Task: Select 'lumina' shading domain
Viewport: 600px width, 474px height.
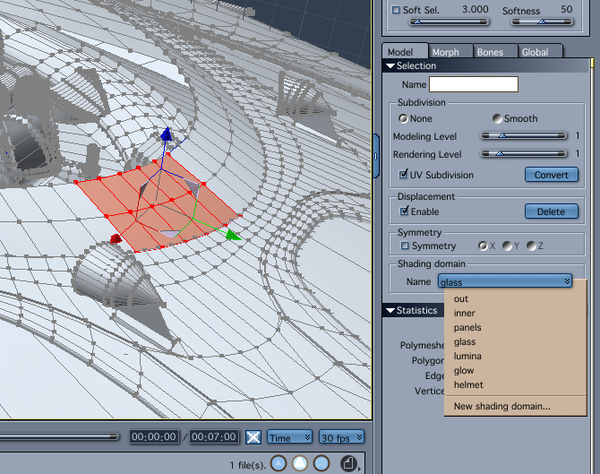Action: pyautogui.click(x=515, y=356)
